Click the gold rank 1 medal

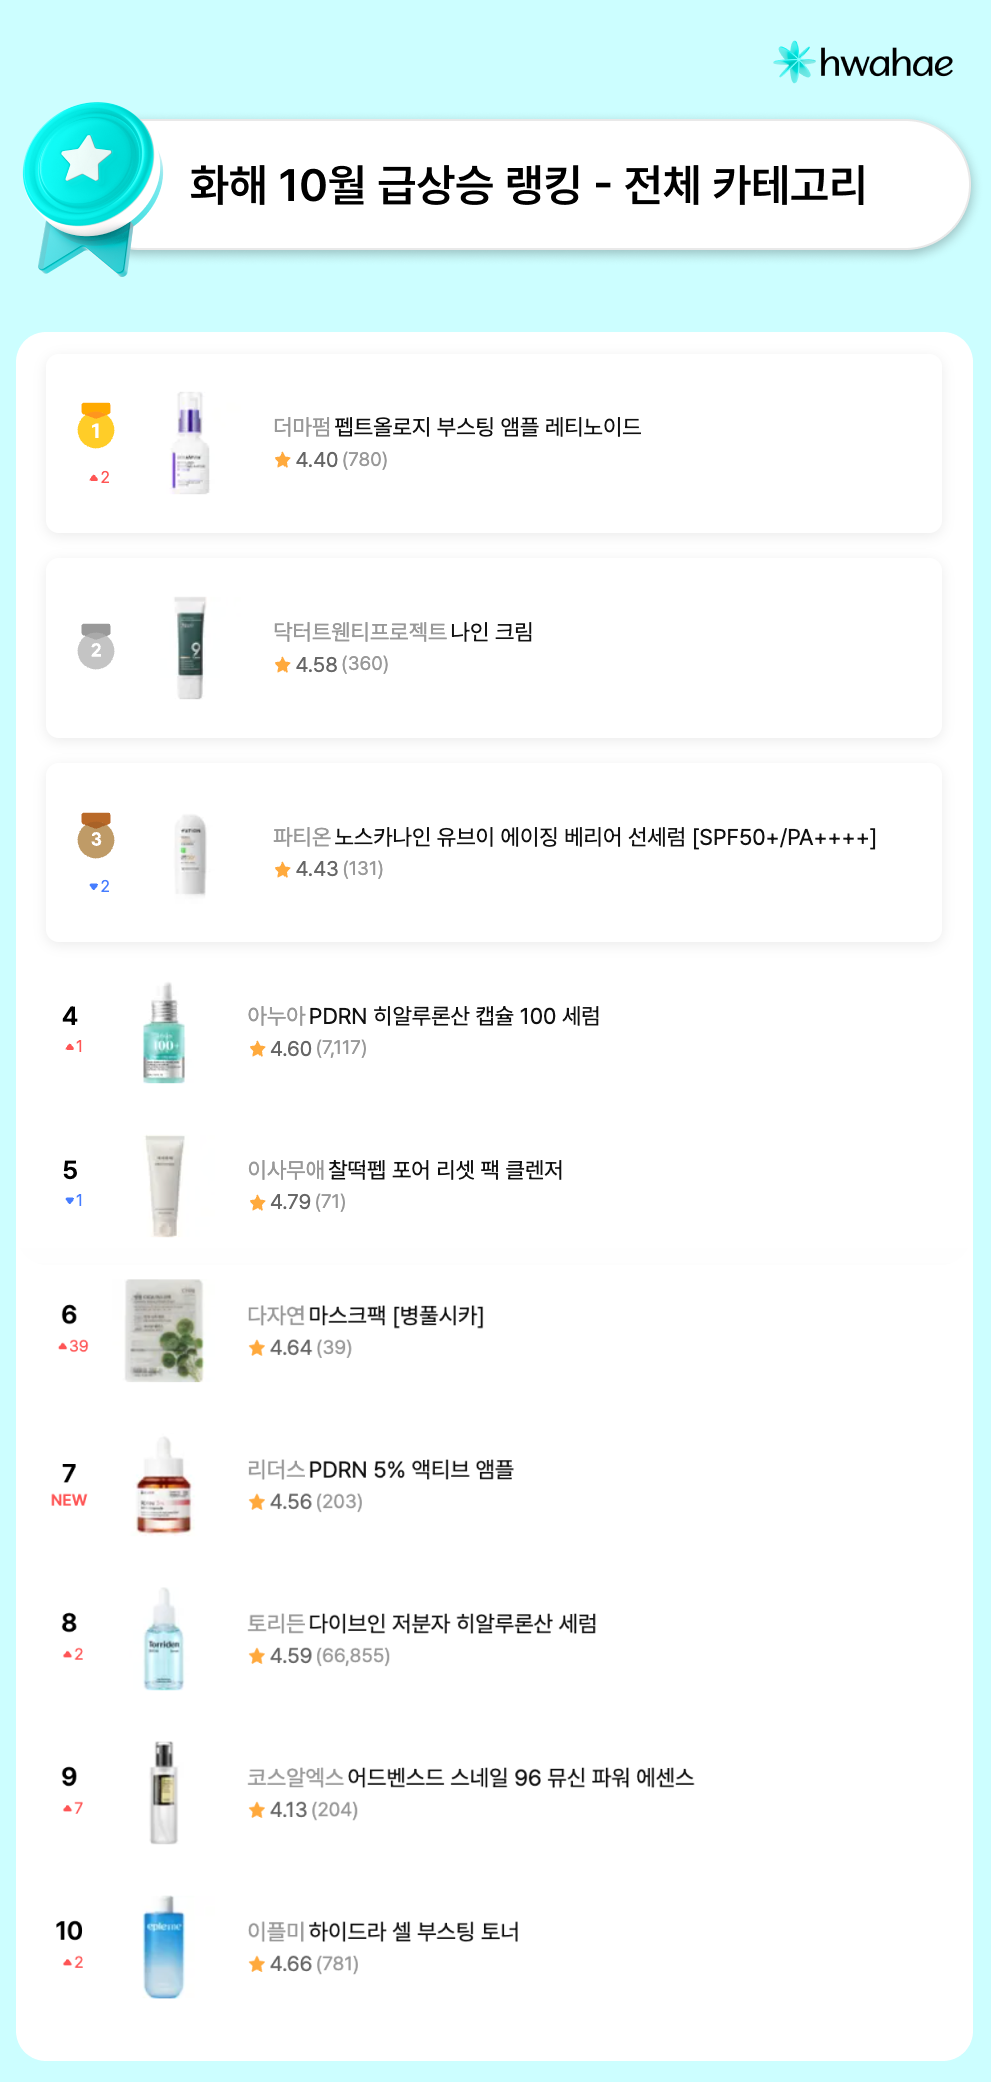(x=96, y=425)
